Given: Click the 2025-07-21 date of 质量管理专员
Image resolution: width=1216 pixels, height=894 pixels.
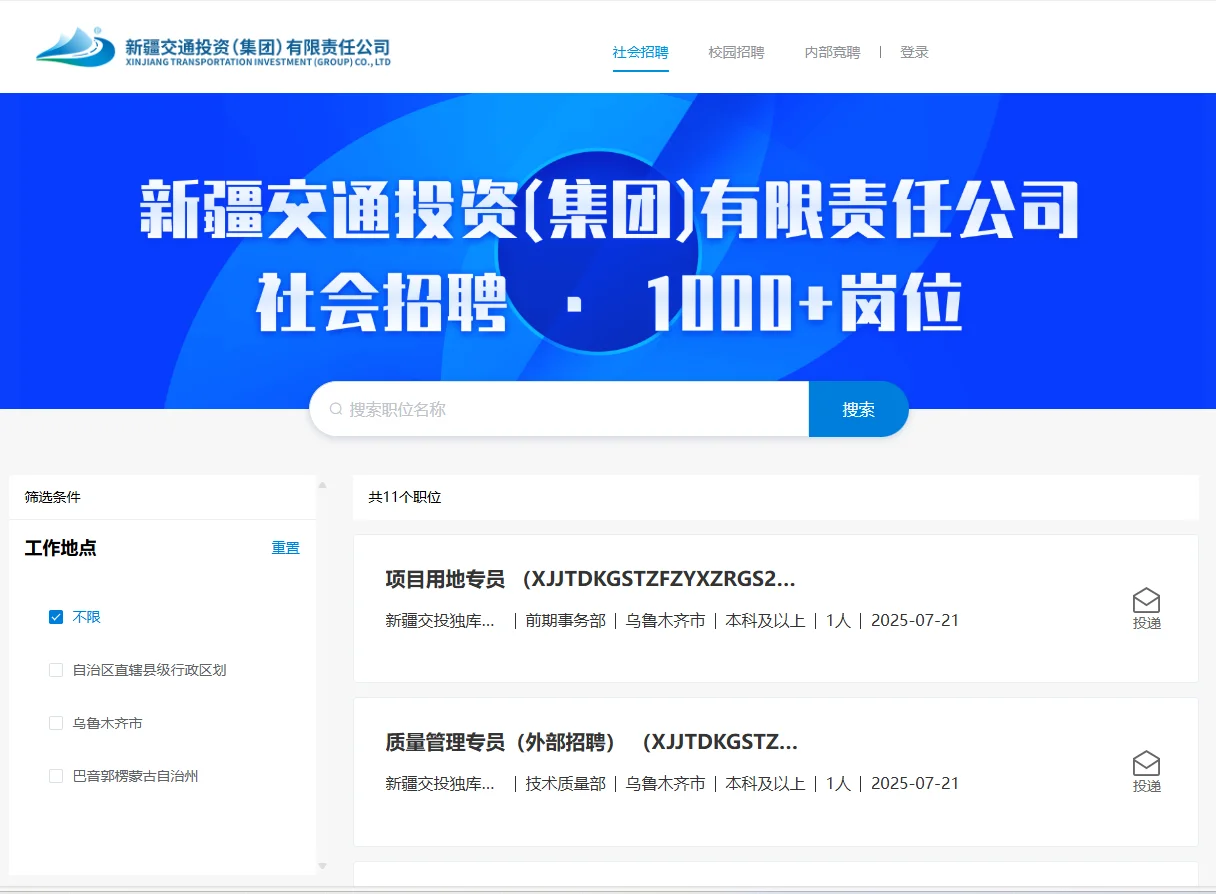Looking at the screenshot, I should click(x=915, y=783).
